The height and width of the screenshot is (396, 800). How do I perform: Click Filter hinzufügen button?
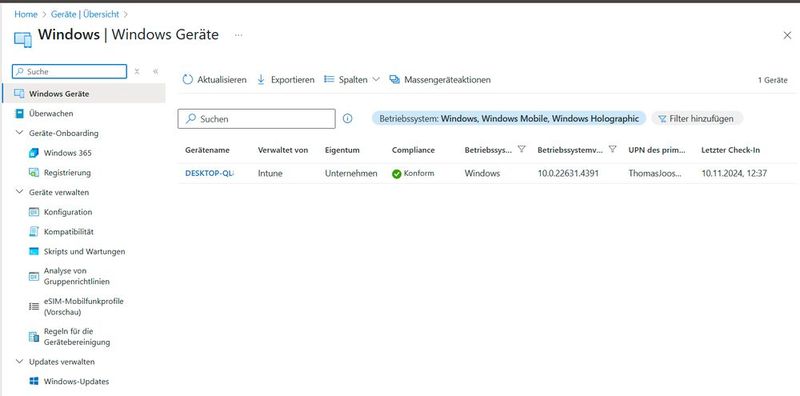pyautogui.click(x=696, y=118)
